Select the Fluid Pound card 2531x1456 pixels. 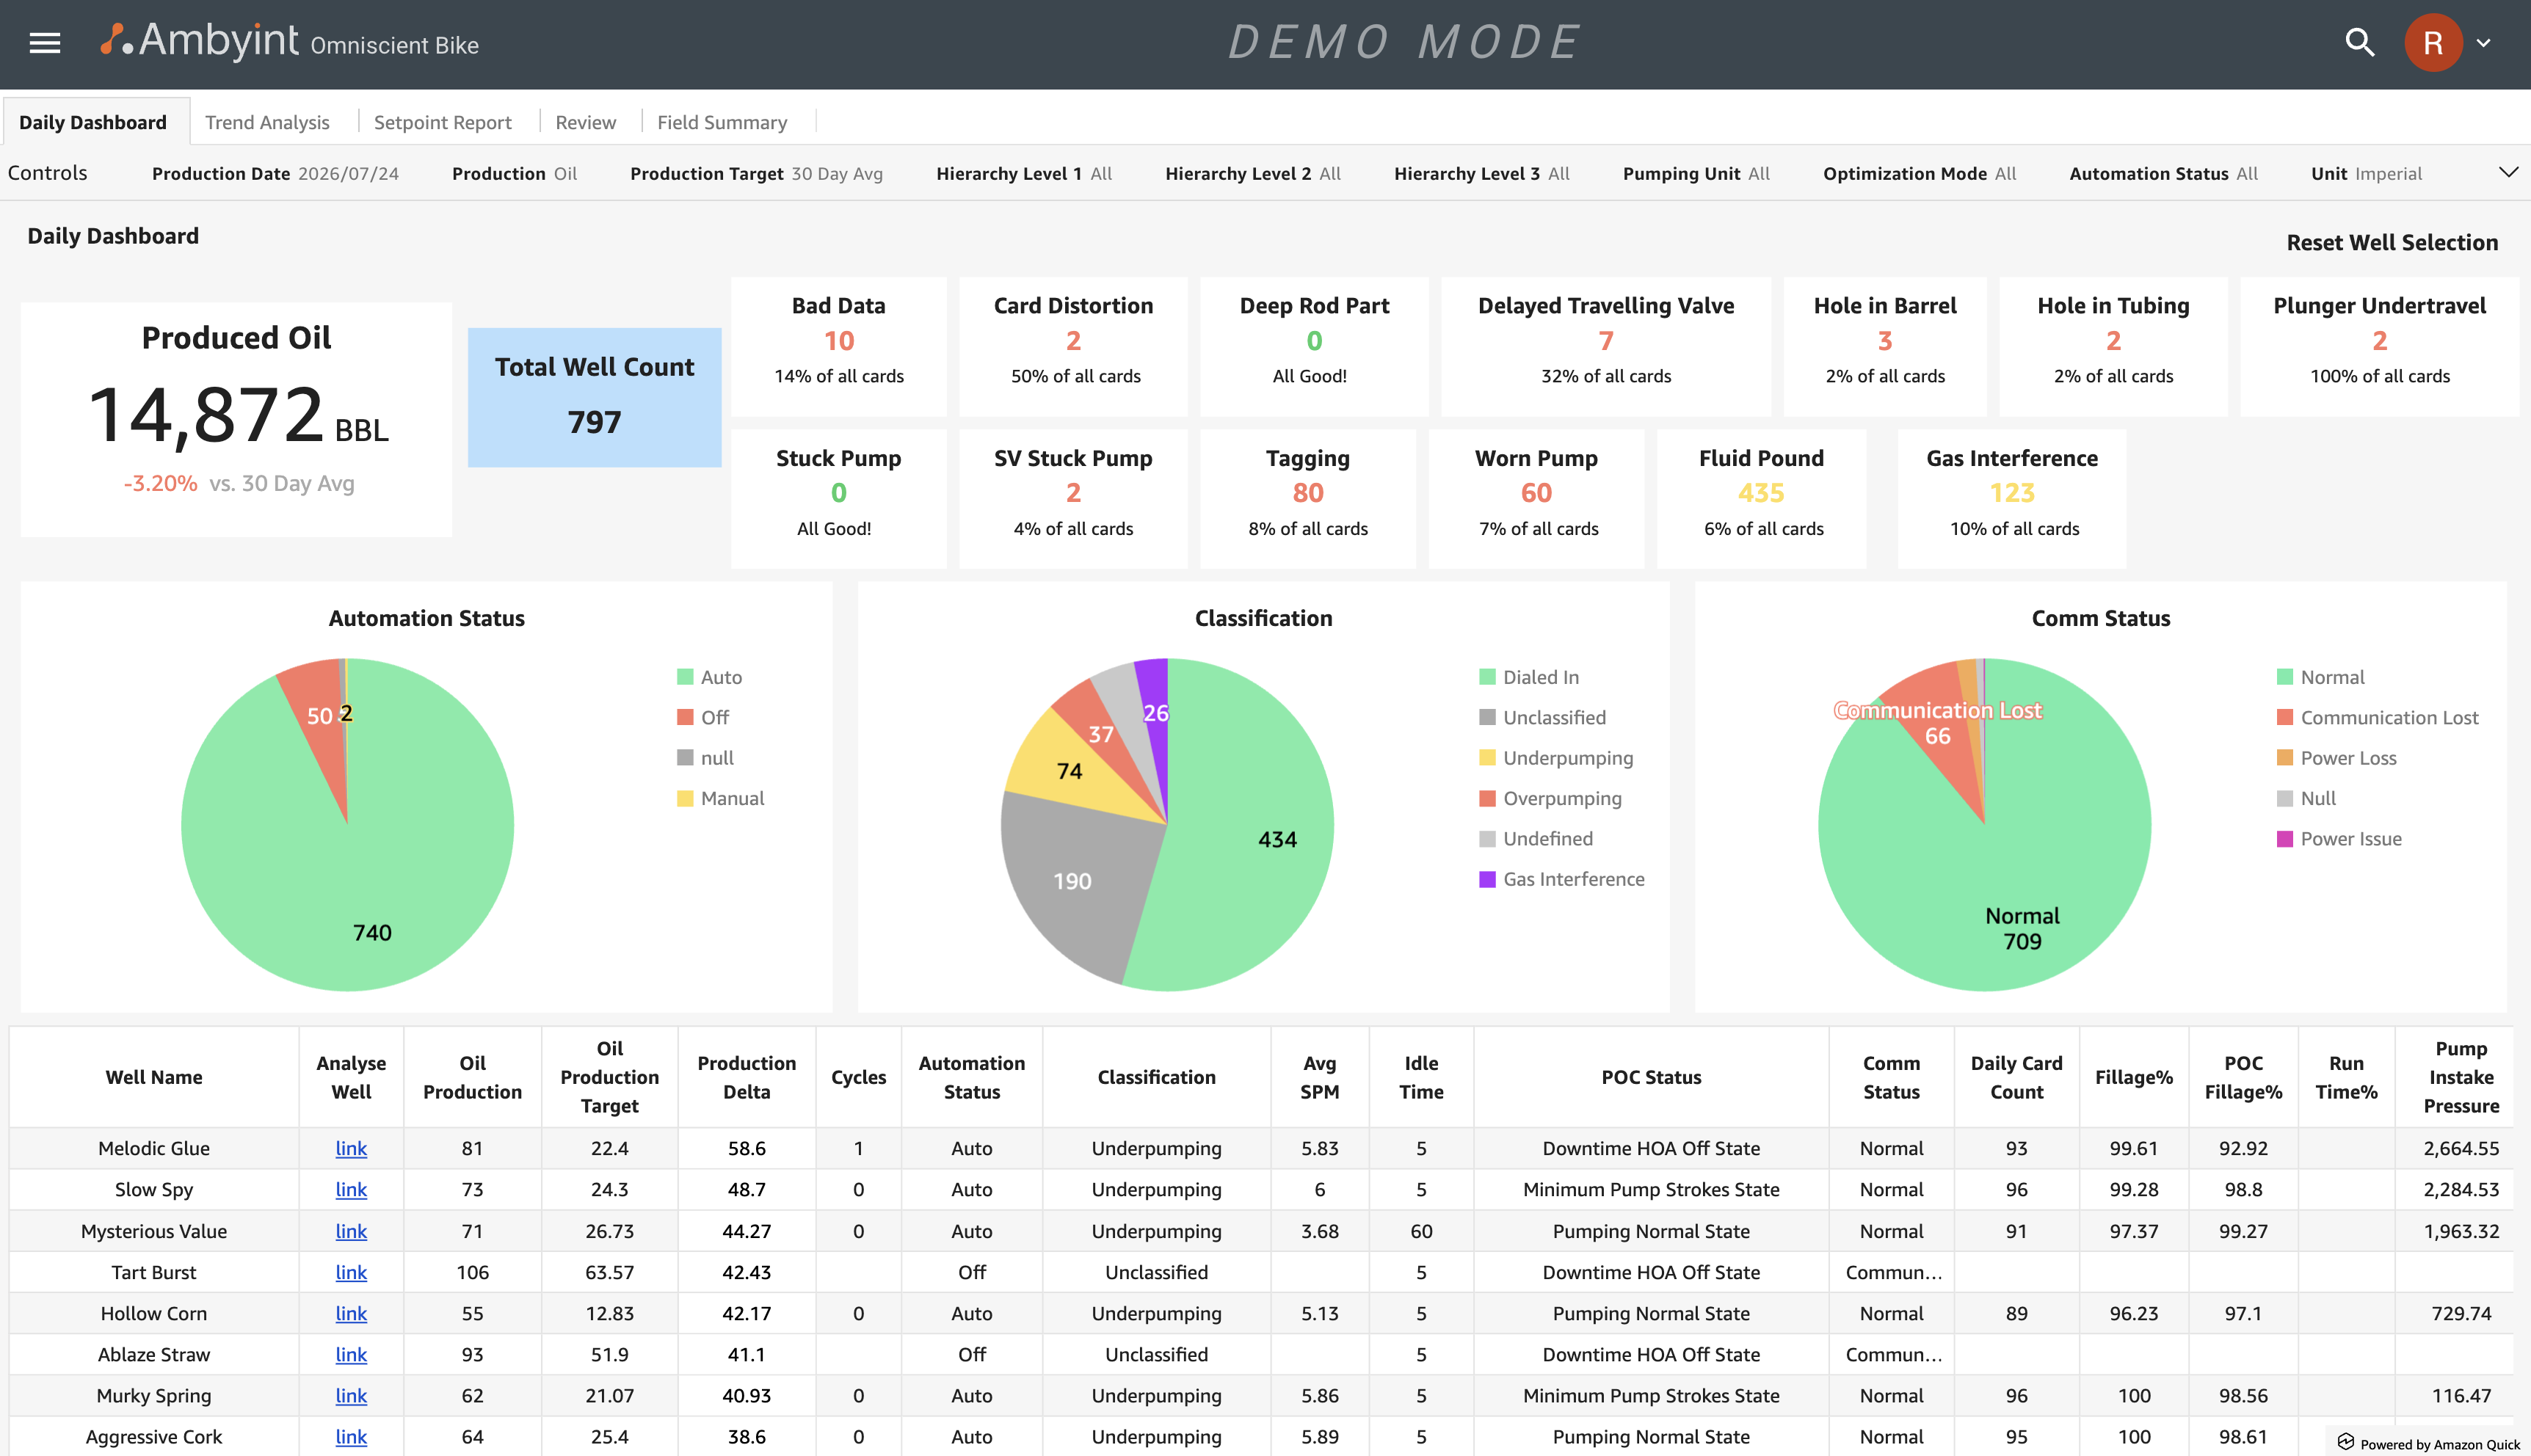(x=1761, y=498)
